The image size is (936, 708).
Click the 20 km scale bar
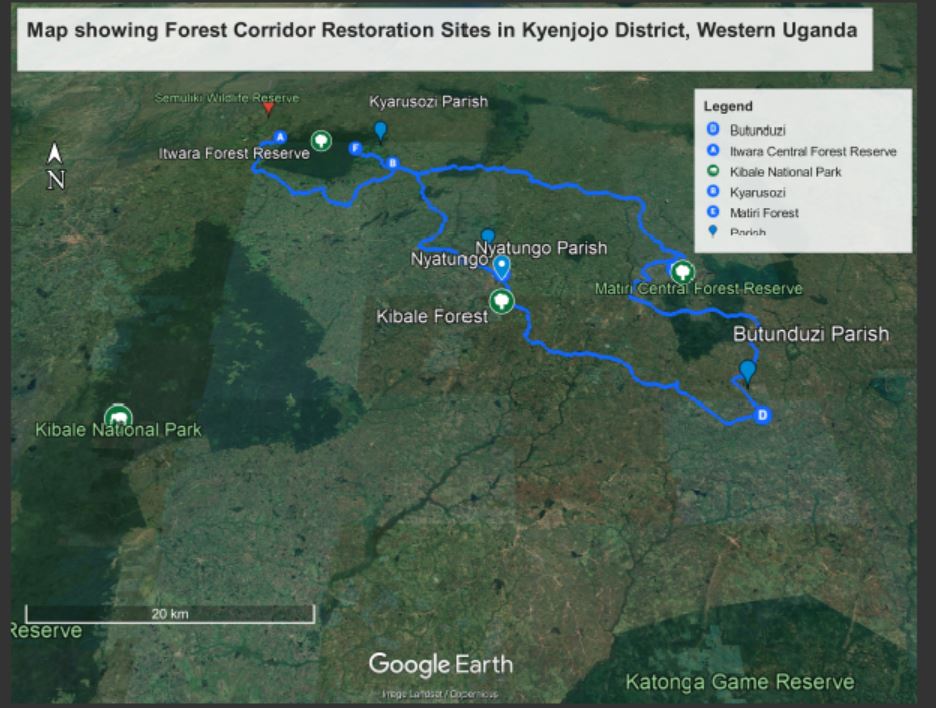(x=170, y=614)
